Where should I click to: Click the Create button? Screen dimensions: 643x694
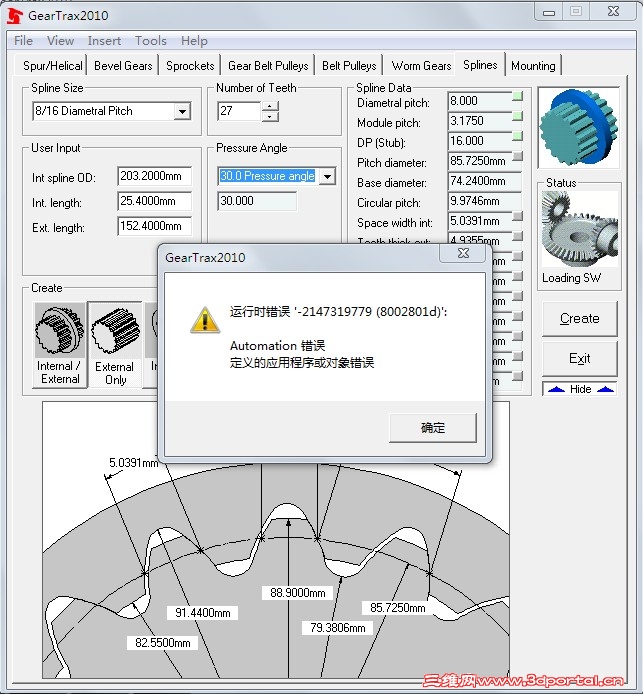[x=579, y=318]
